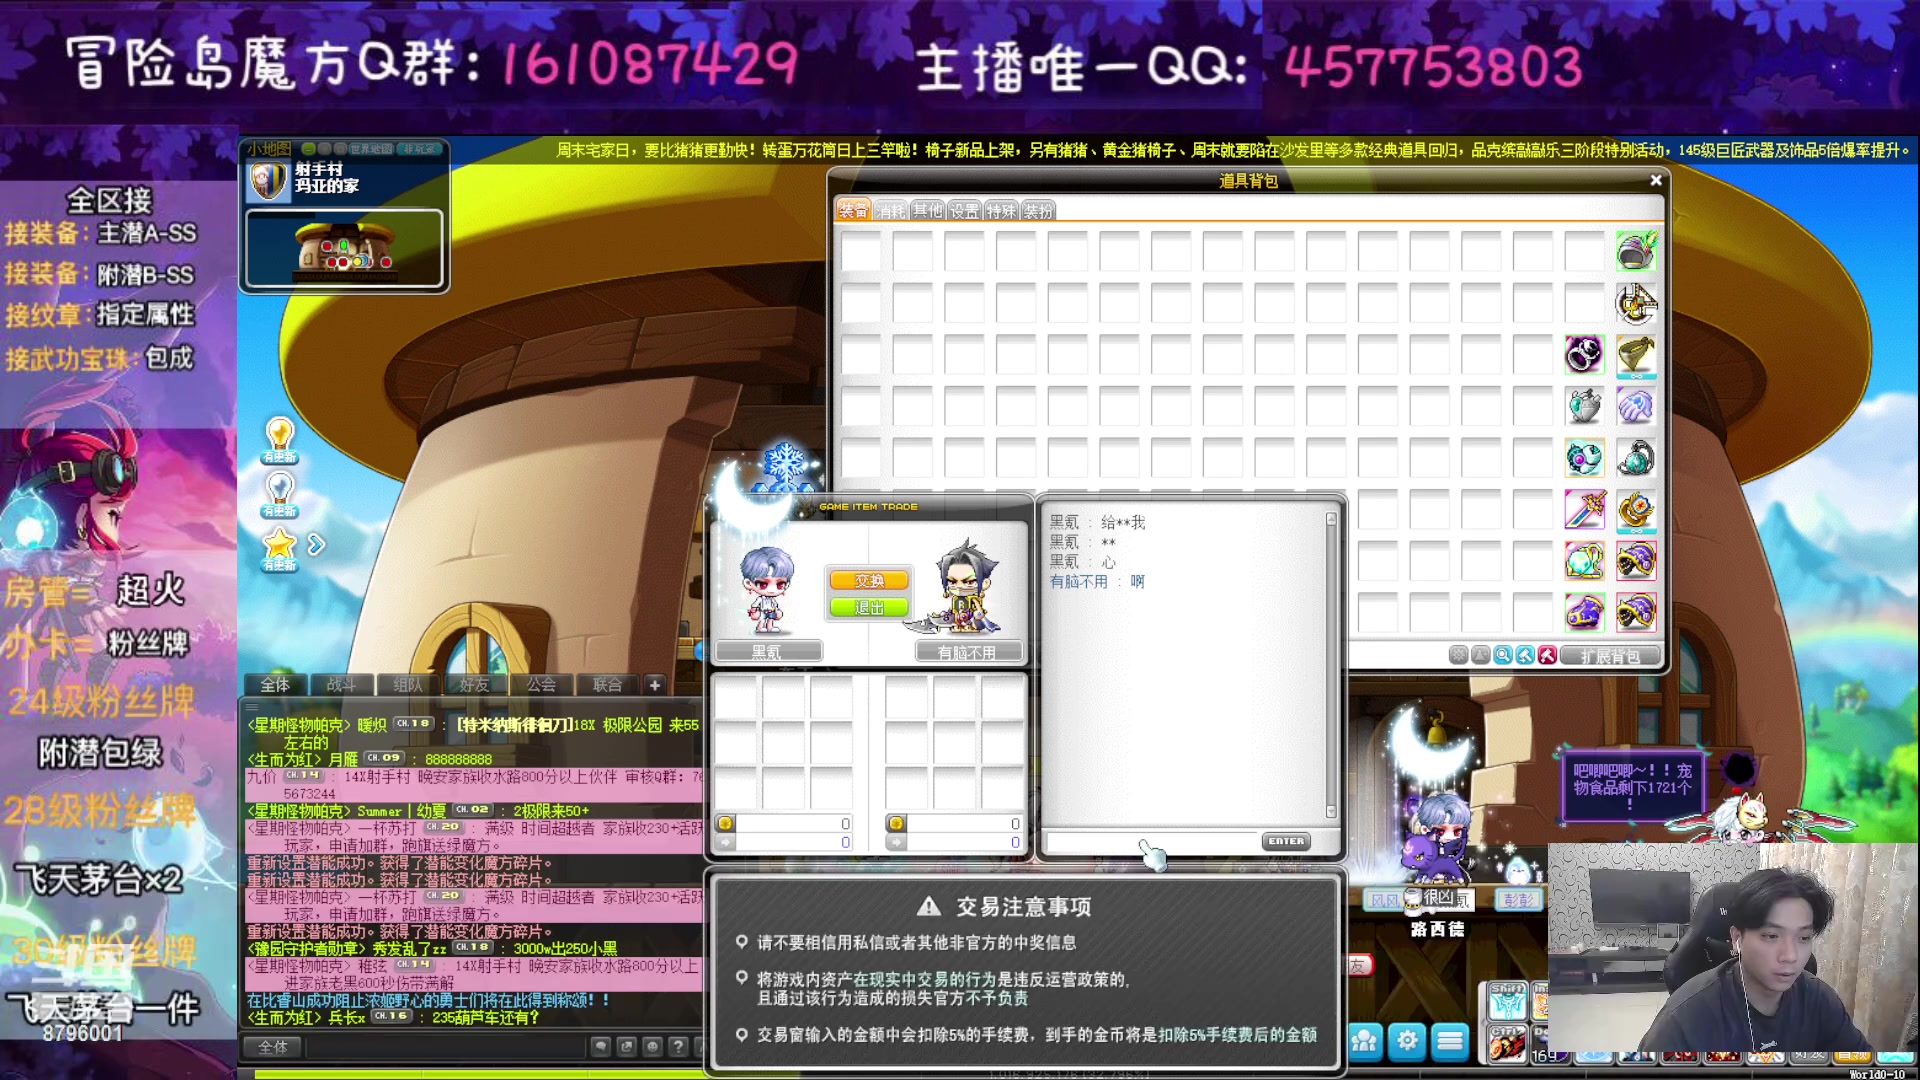Viewport: 1920px width, 1080px height.
Task: Expand notifications with the chevron beside the star
Action: [316, 545]
